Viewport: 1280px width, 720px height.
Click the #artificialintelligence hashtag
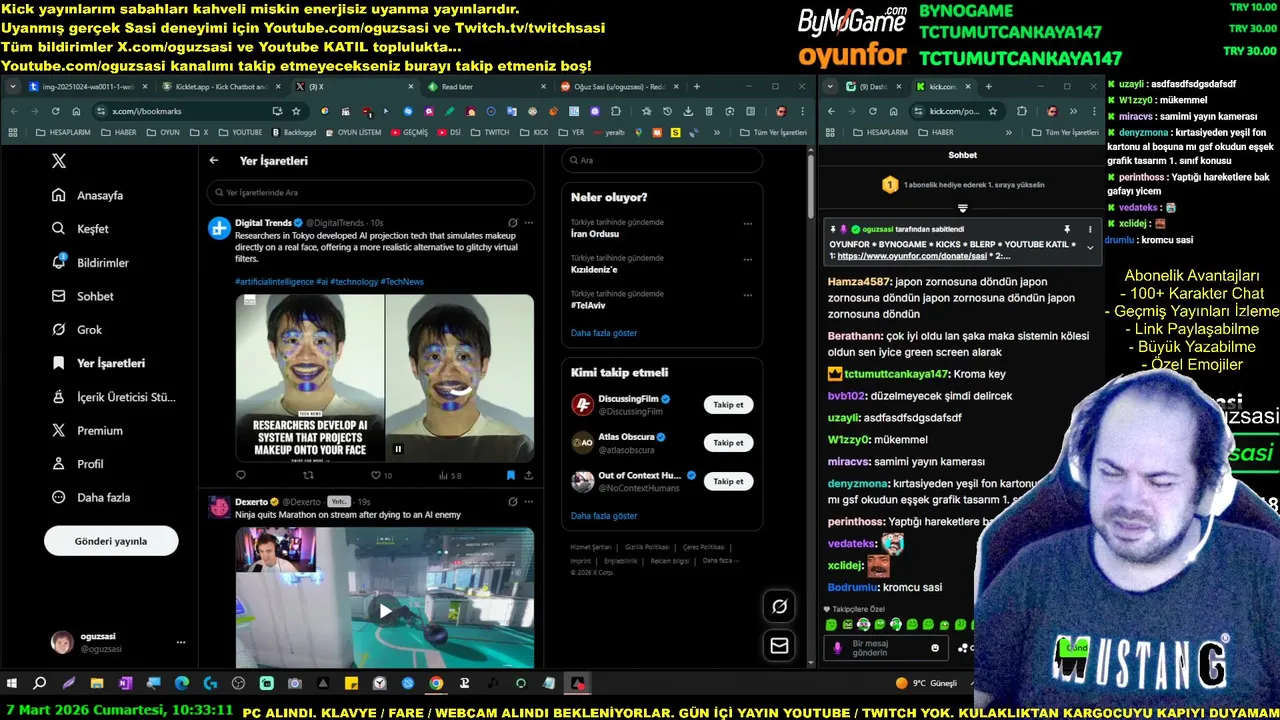274,282
